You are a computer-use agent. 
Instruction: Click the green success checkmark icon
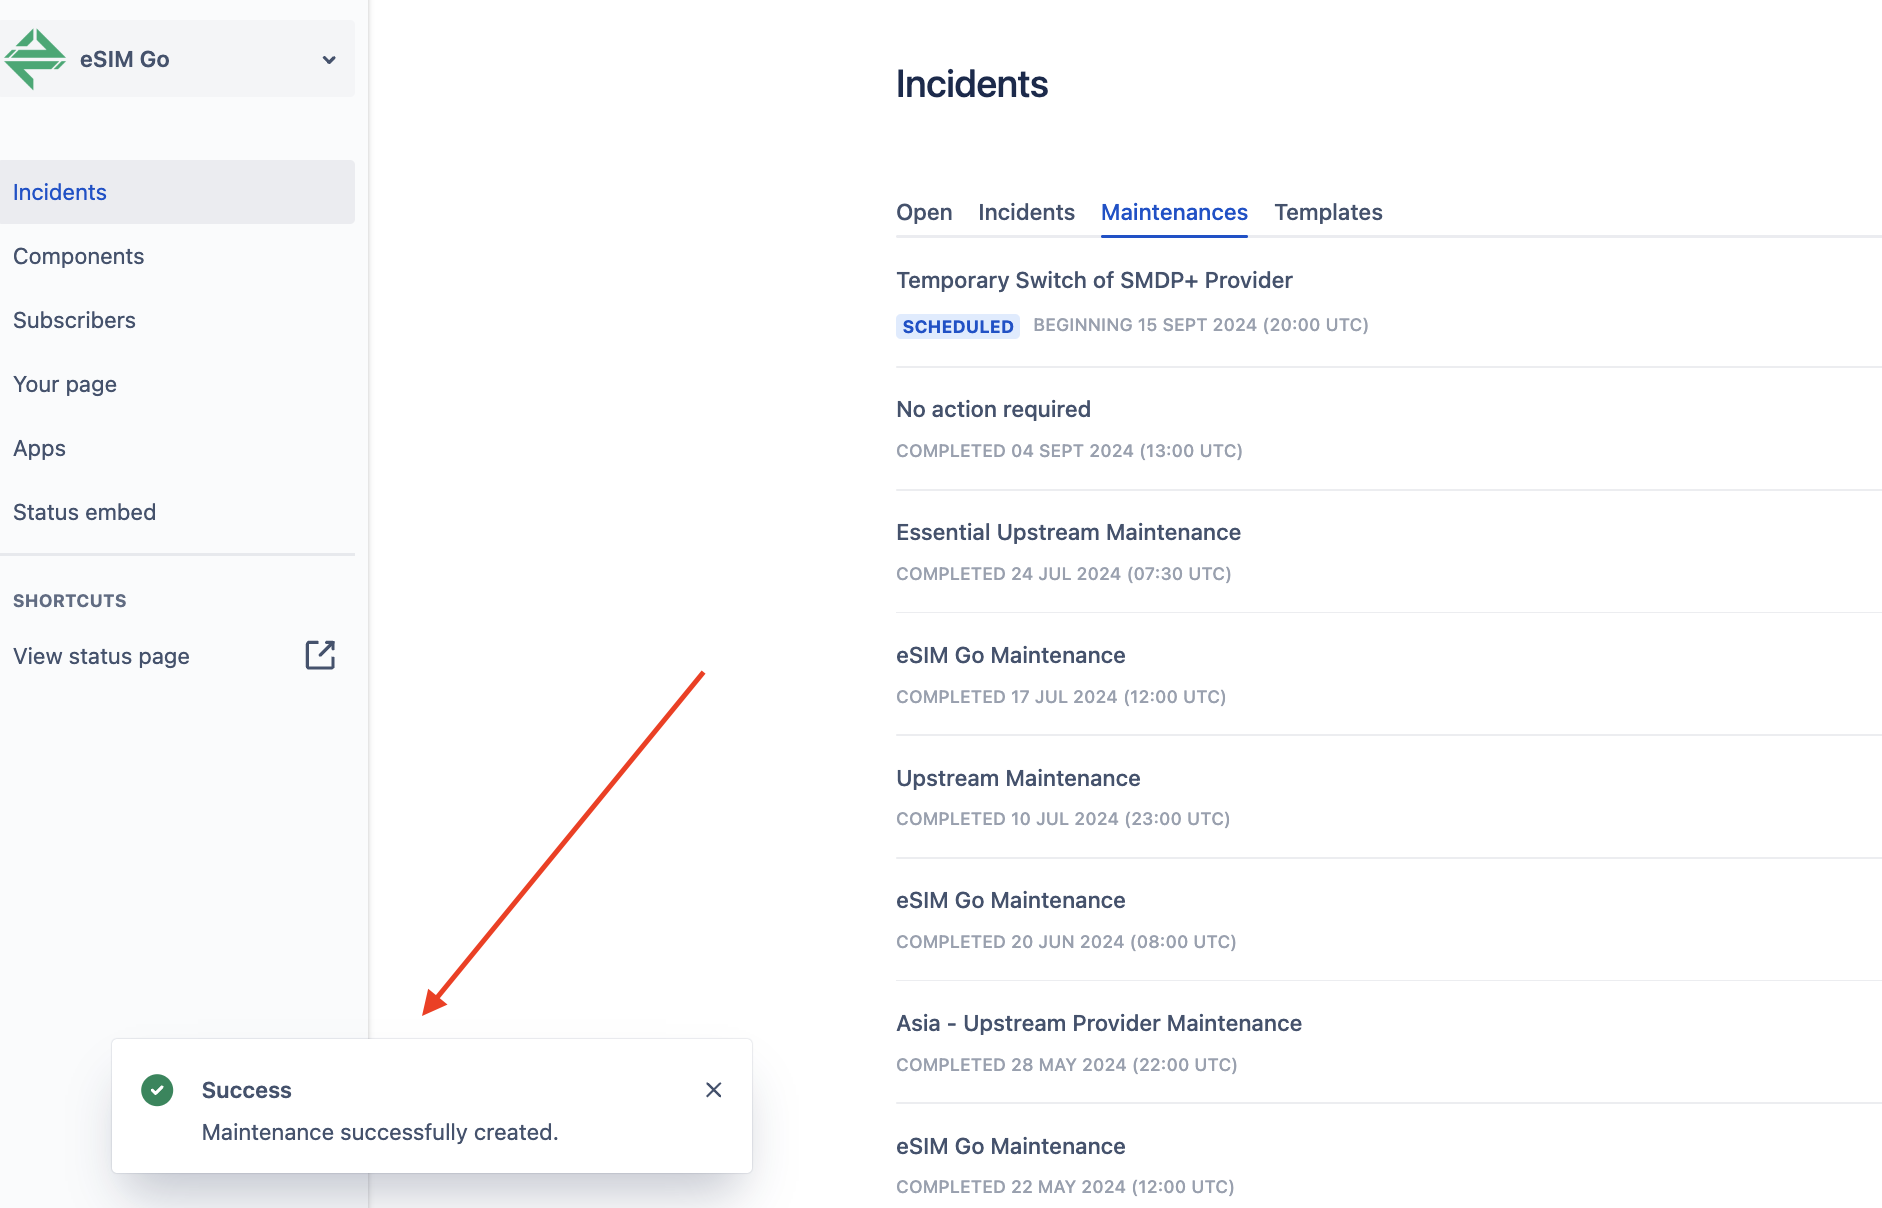pos(157,1090)
